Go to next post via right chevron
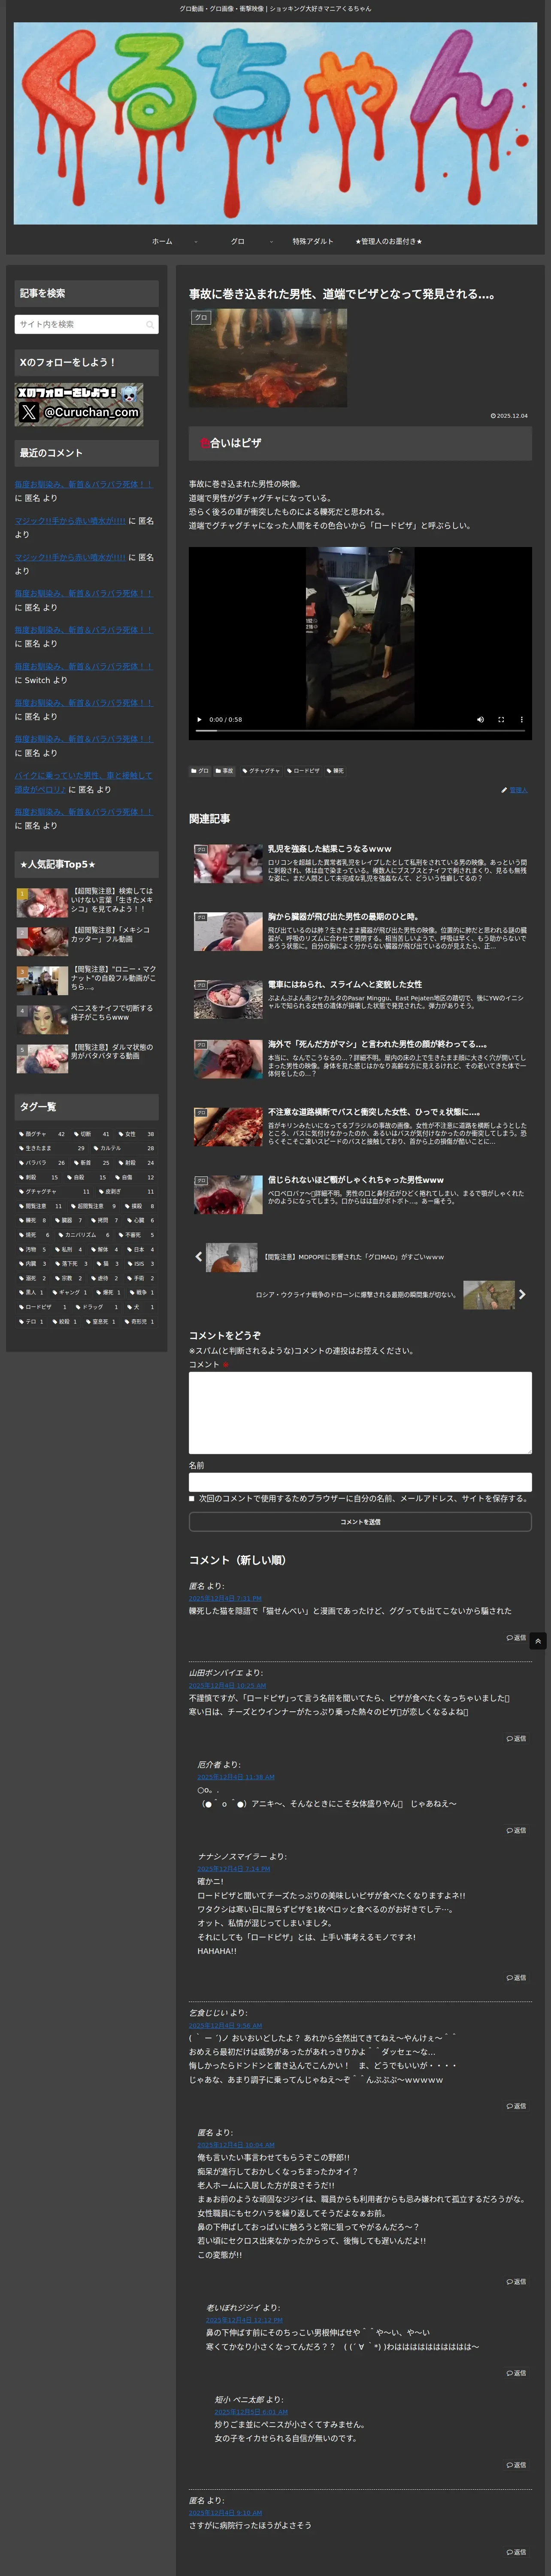The width and height of the screenshot is (551, 2576). [x=522, y=1295]
